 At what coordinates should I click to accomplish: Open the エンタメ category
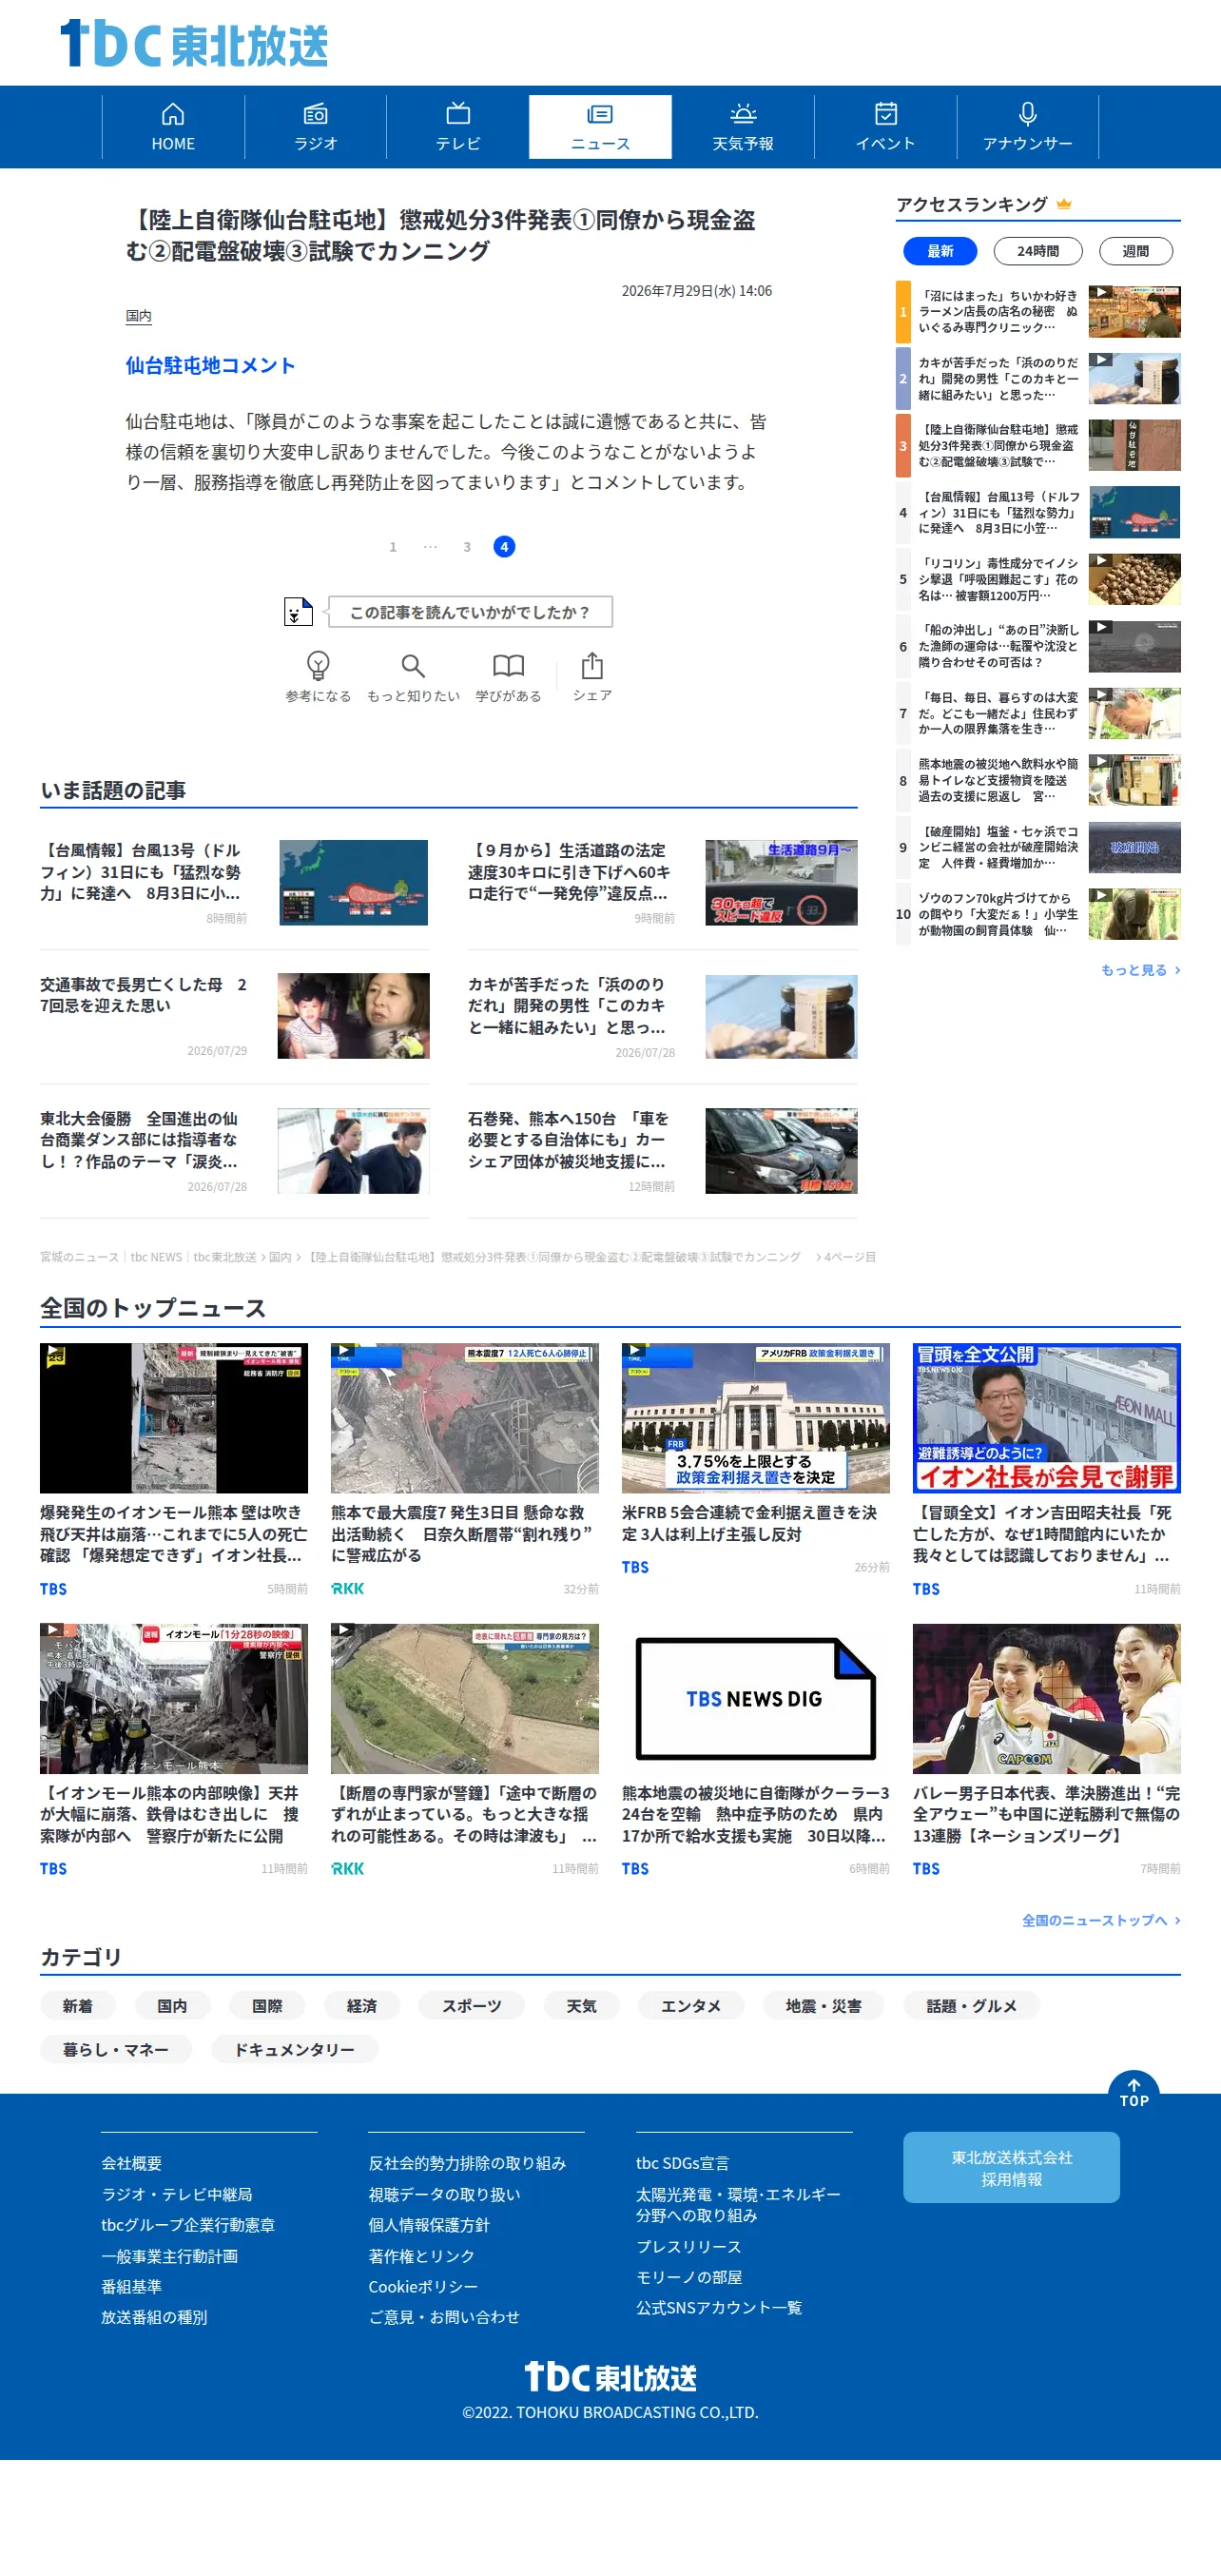tap(691, 2005)
